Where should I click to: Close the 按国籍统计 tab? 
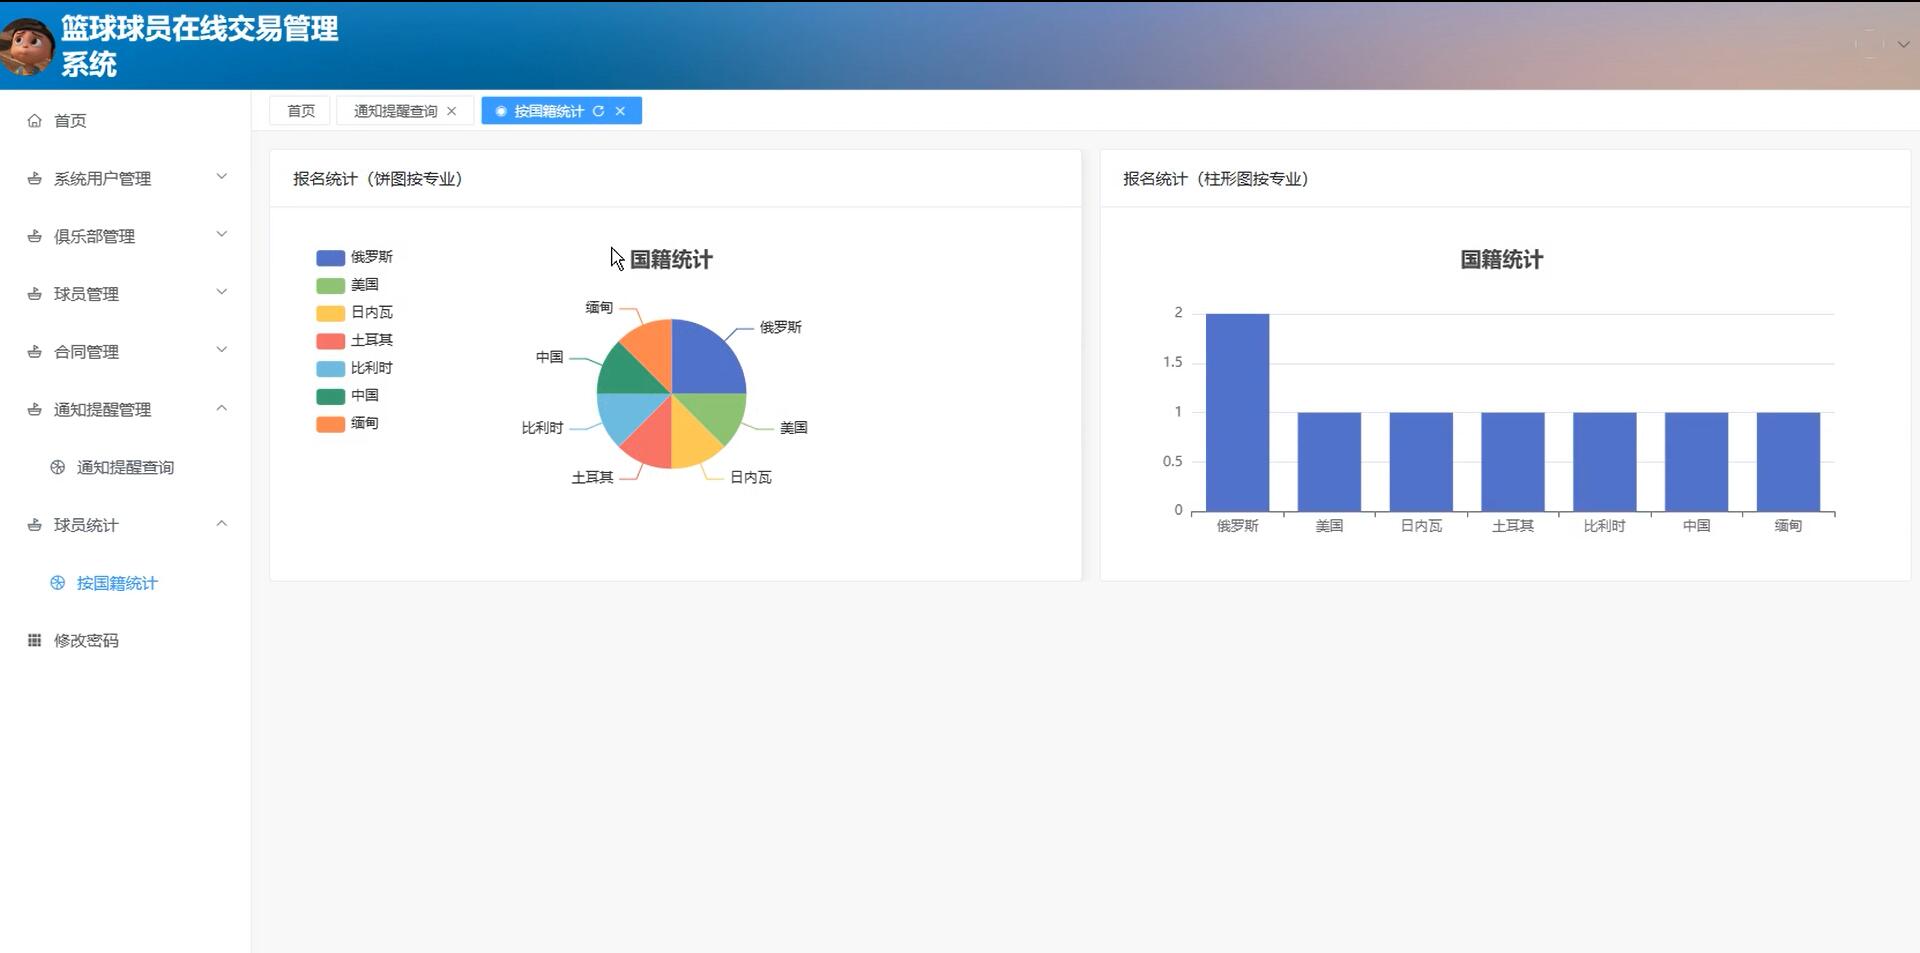coord(620,111)
